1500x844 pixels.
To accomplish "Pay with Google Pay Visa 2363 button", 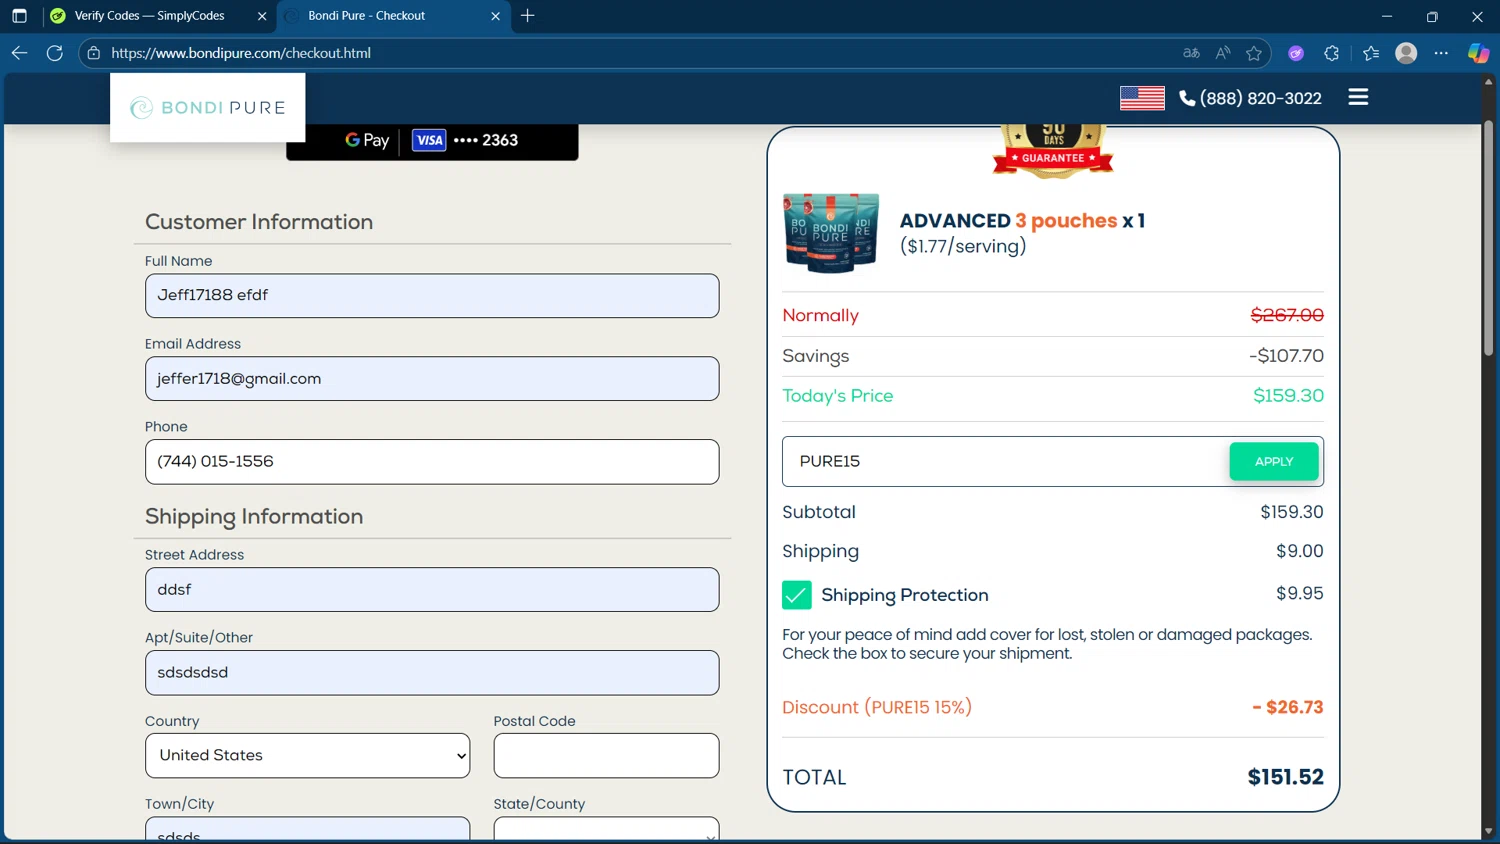I will coord(432,140).
